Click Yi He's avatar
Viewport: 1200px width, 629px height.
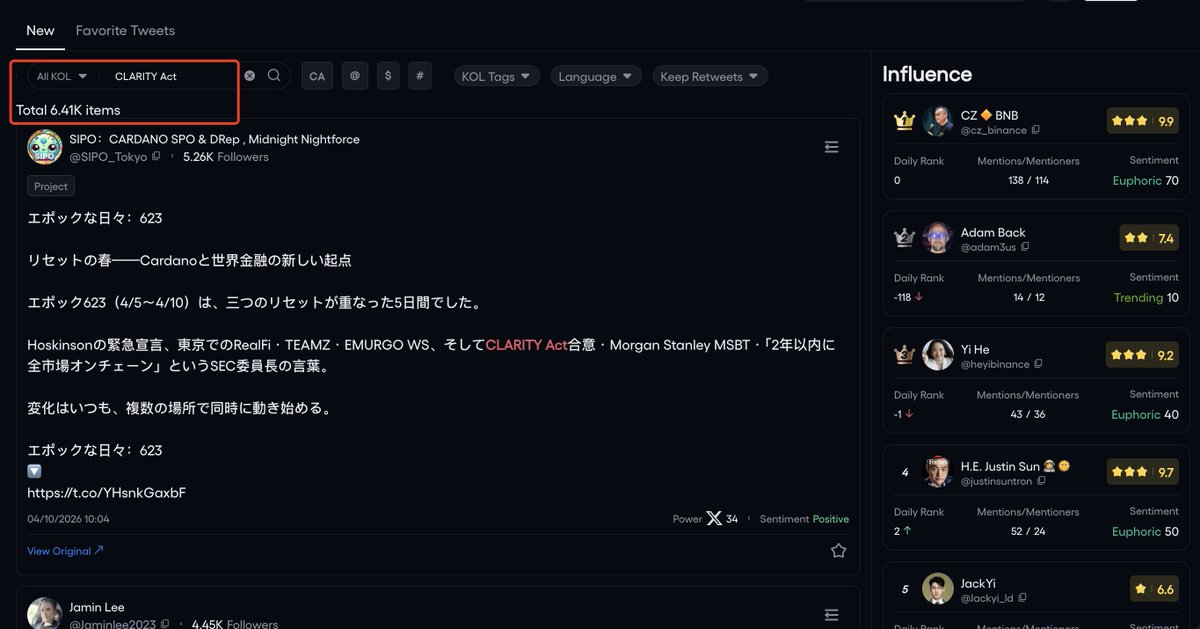[x=938, y=355]
